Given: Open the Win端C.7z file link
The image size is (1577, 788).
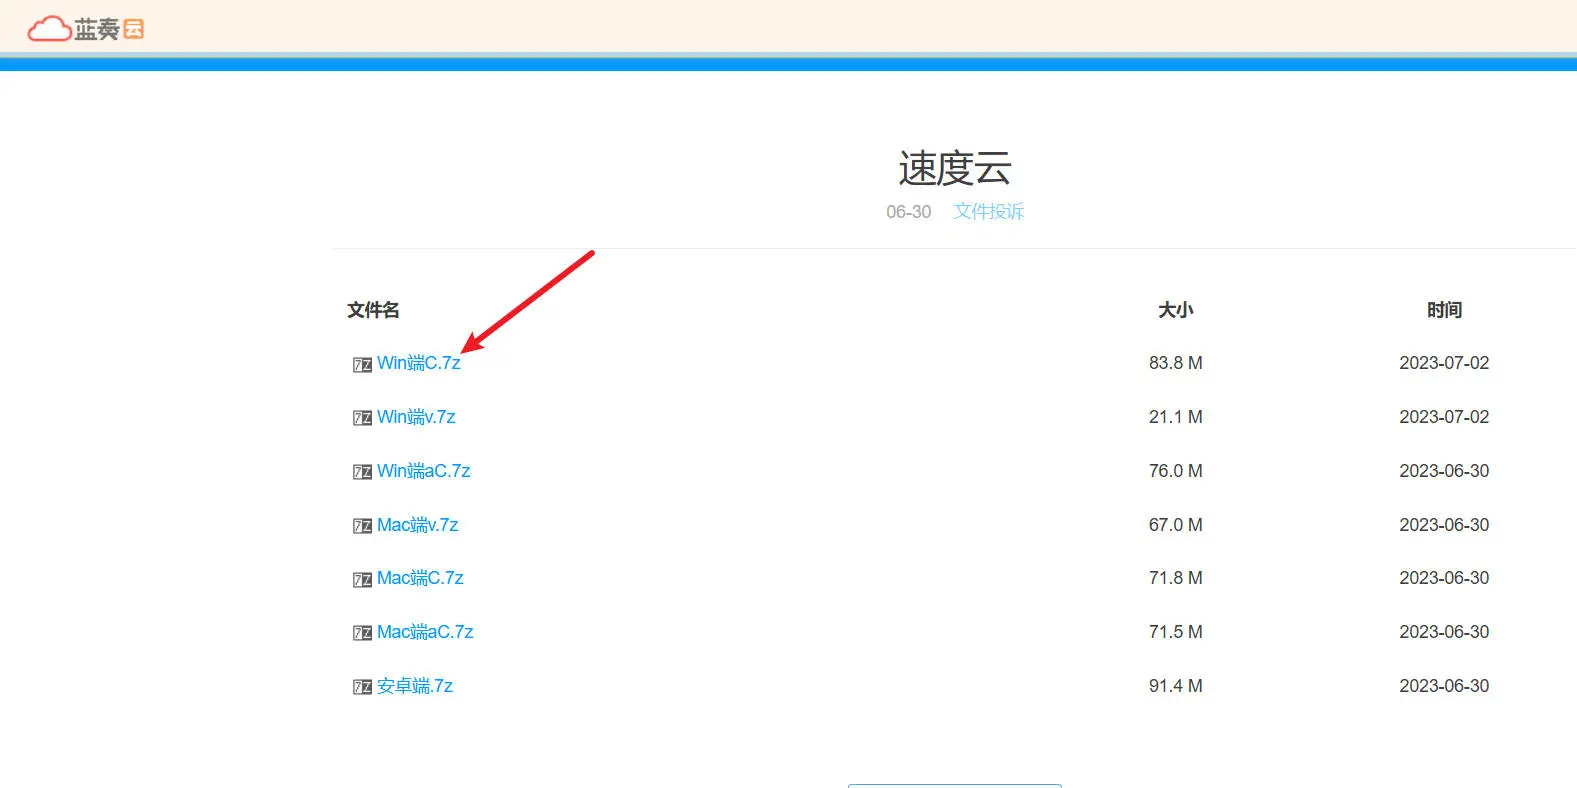Looking at the screenshot, I should tap(419, 363).
